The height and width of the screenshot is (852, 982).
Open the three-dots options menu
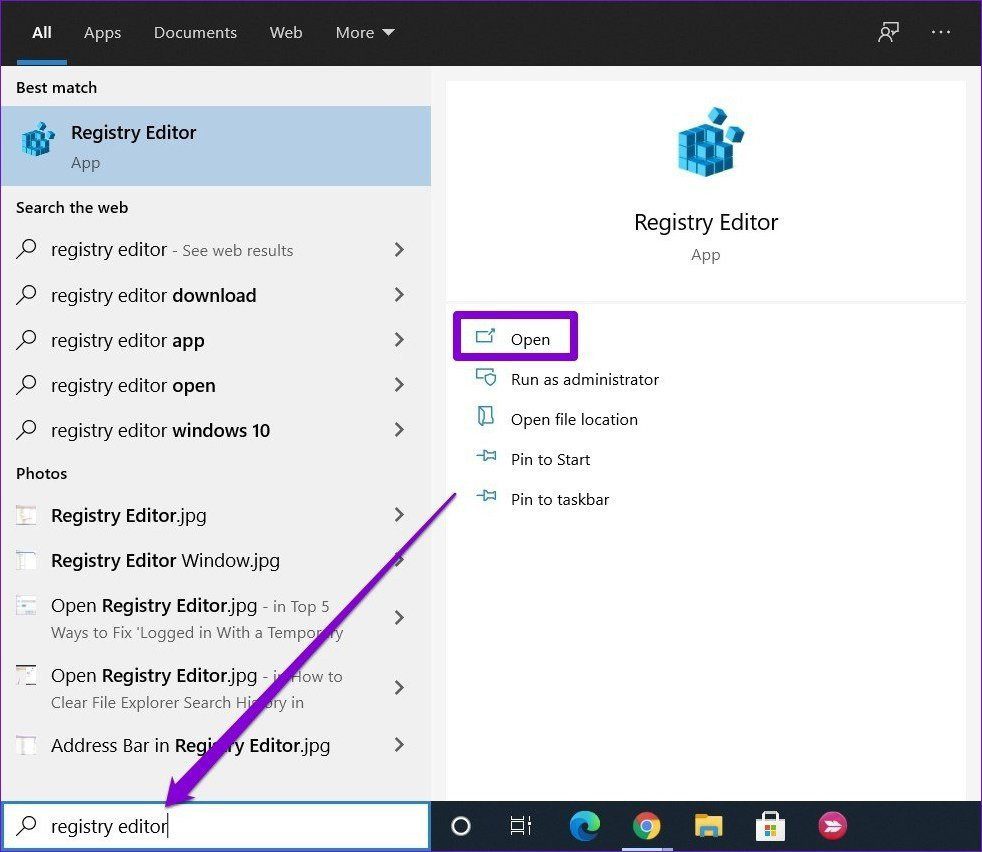(x=941, y=32)
